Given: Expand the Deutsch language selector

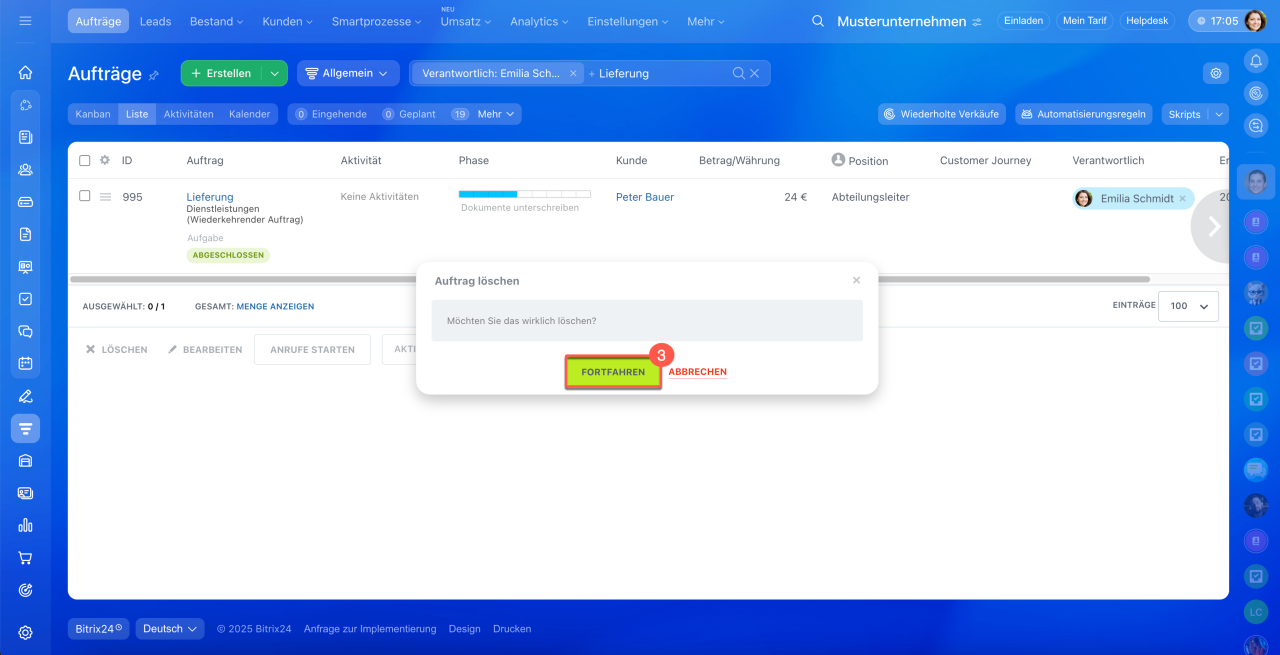Looking at the screenshot, I should (170, 629).
